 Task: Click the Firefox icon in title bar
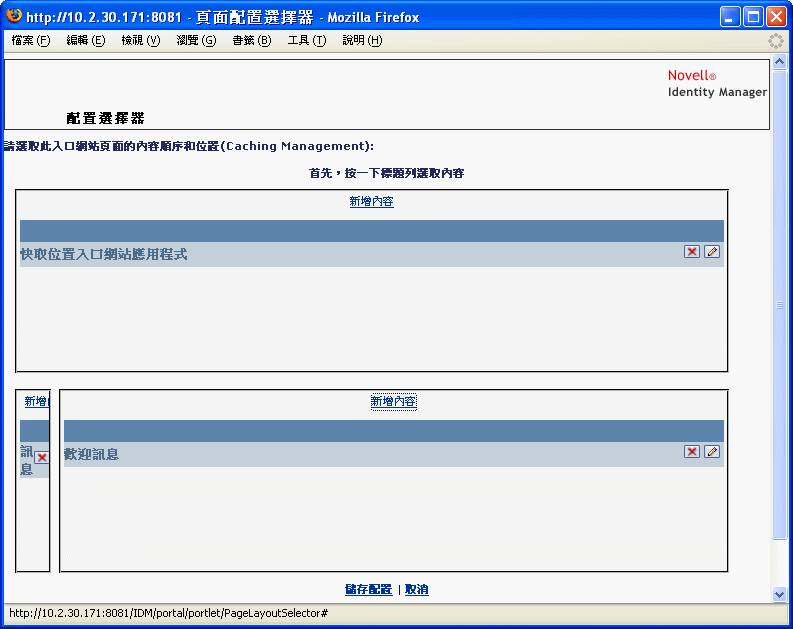[x=14, y=16]
